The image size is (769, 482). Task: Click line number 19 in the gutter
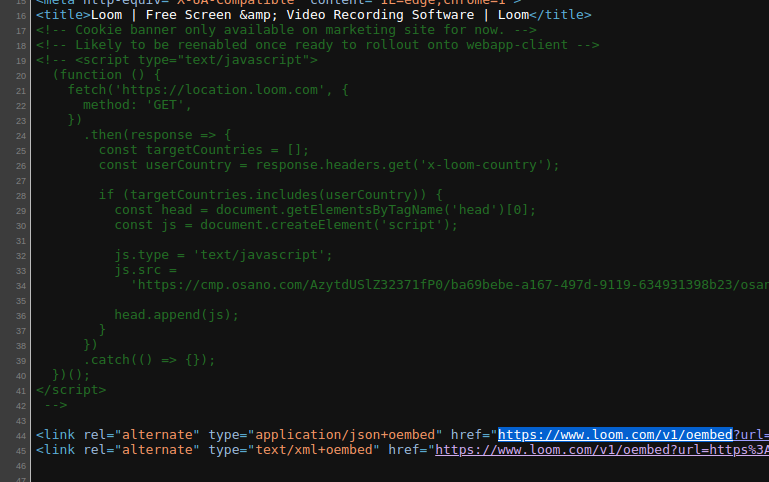click(x=20, y=60)
